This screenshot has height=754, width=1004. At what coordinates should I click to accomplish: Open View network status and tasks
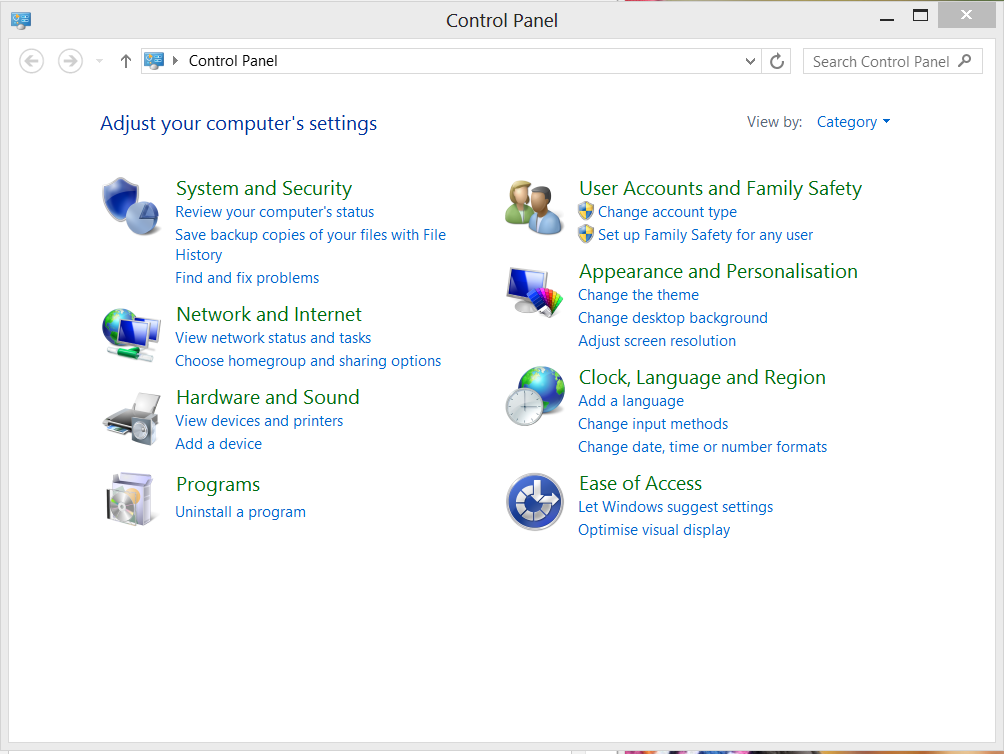[273, 338]
